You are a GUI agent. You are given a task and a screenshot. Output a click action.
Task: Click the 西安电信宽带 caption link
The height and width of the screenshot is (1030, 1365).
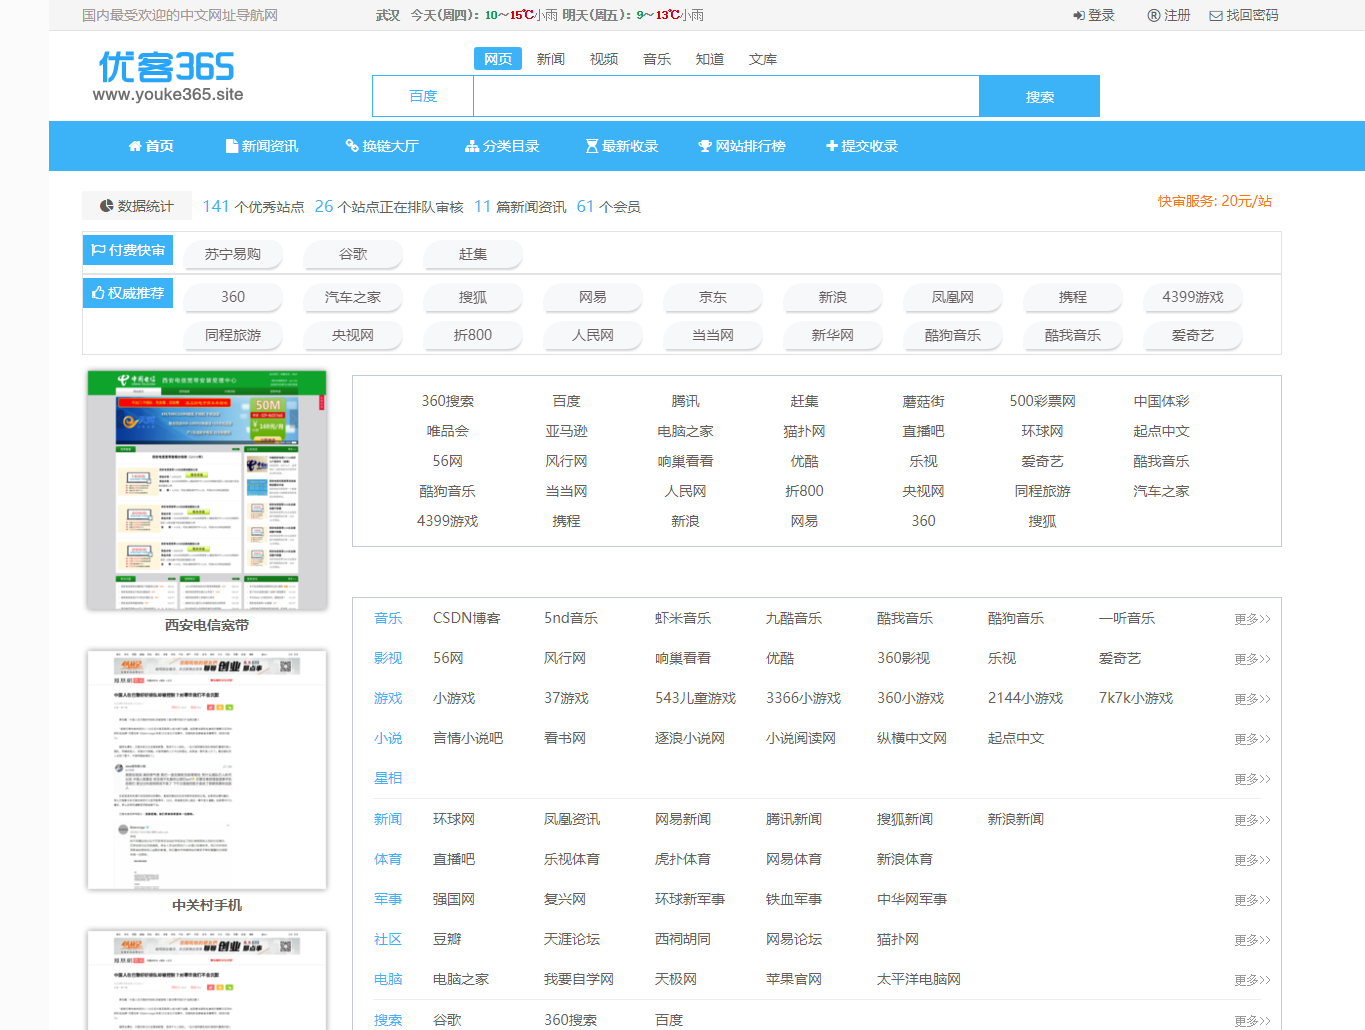click(x=207, y=625)
